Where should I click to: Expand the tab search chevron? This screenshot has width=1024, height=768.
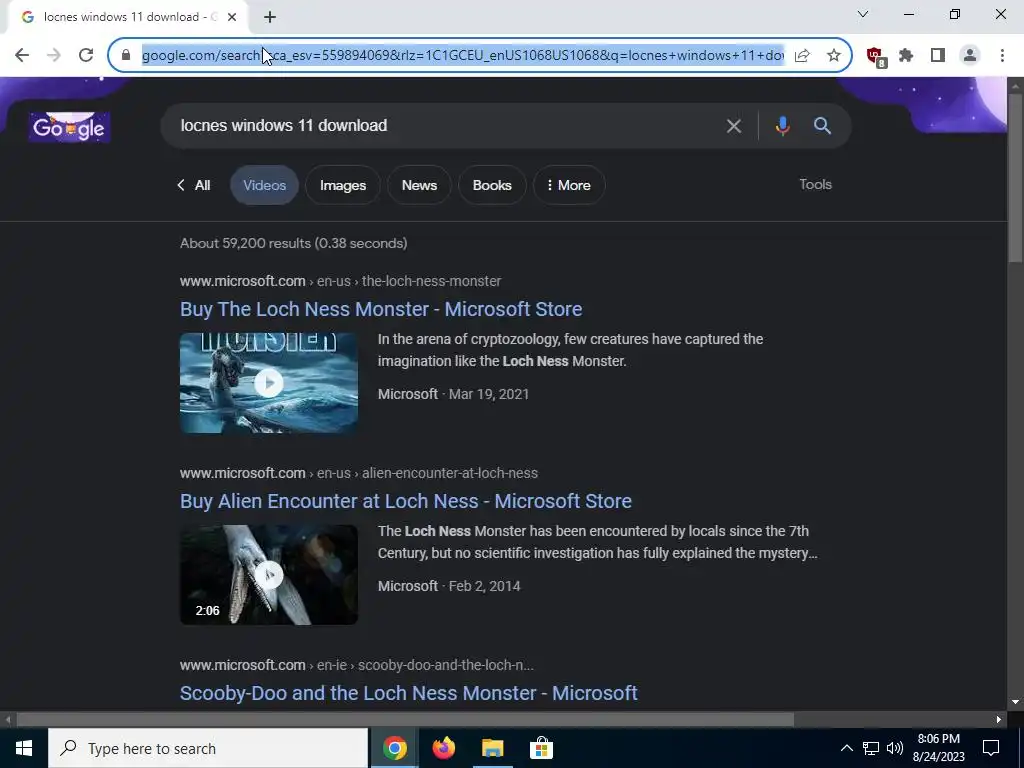[x=863, y=14]
